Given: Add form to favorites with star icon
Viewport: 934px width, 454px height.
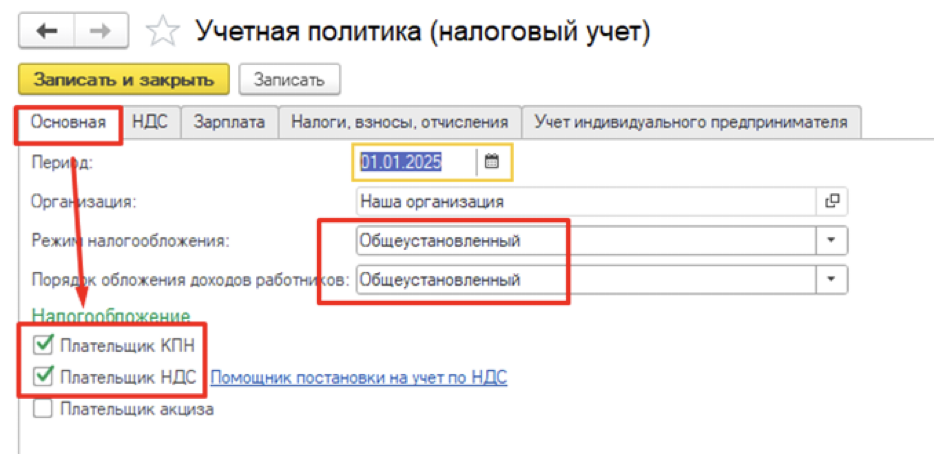Looking at the screenshot, I should coord(161,32).
